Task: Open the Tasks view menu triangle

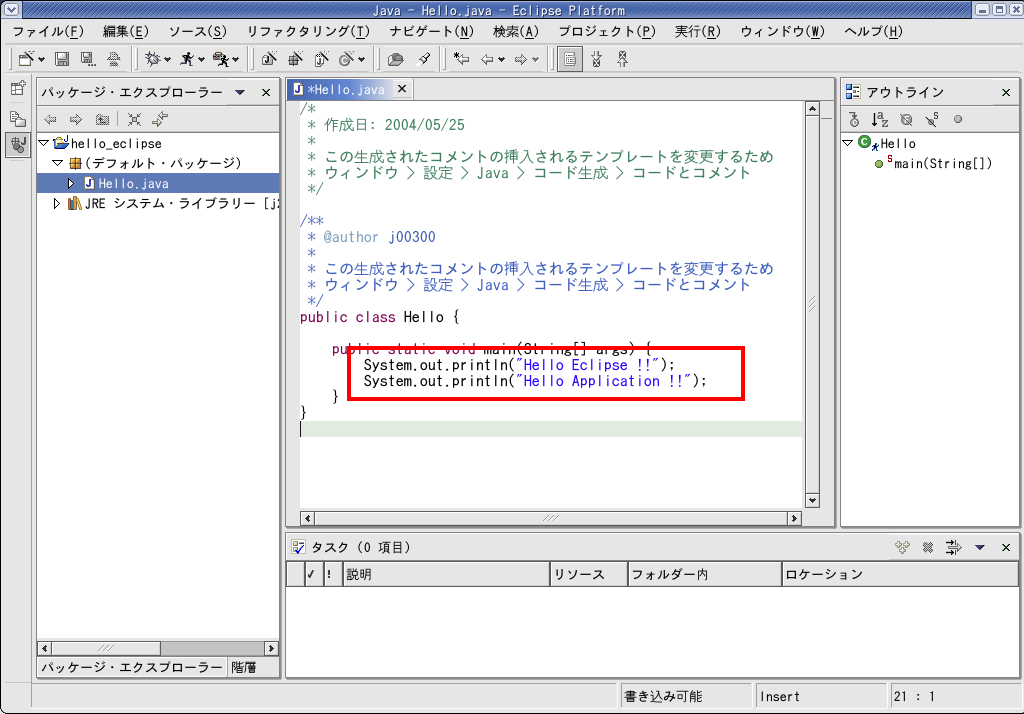Action: click(980, 547)
